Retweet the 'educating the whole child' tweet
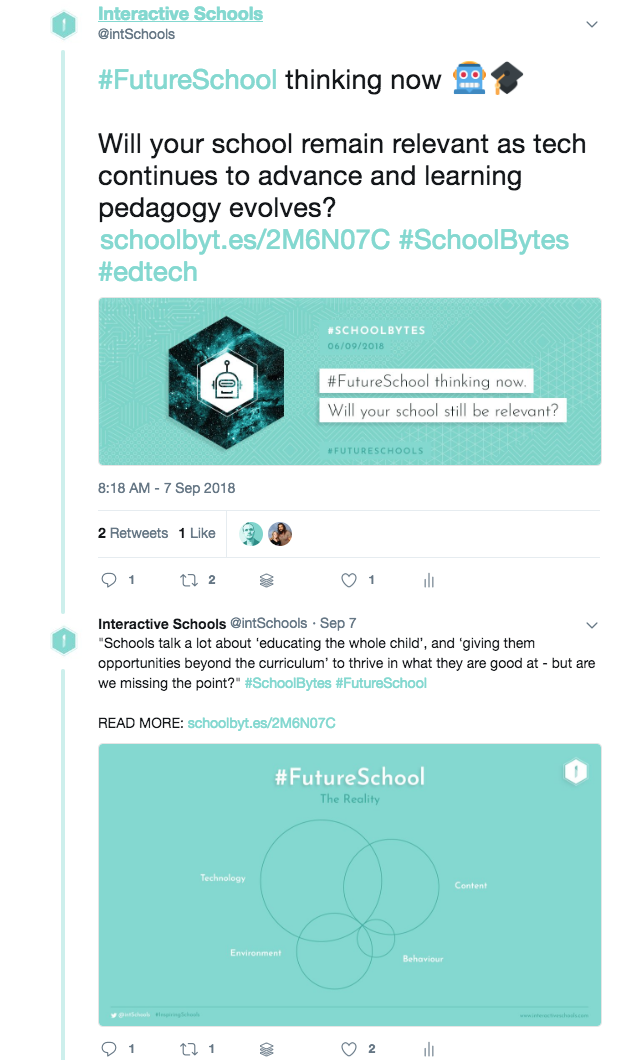 (x=188, y=1049)
